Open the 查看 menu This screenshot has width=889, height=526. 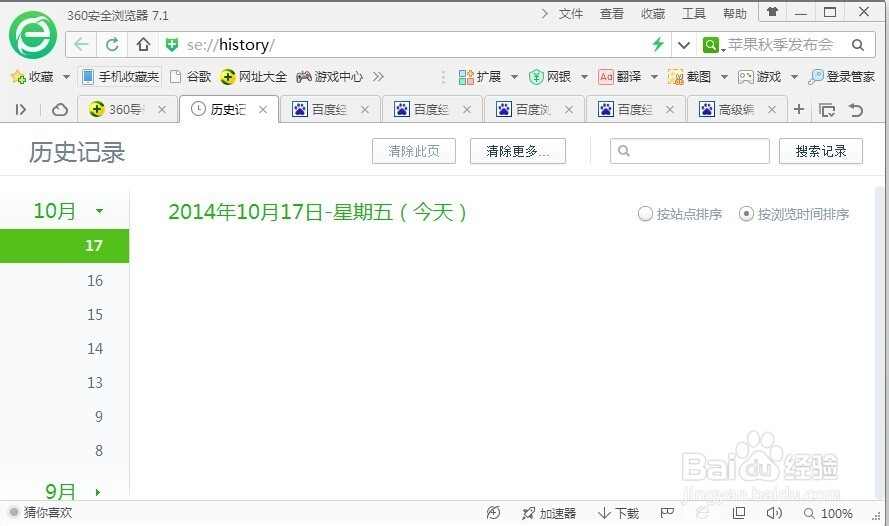coord(612,14)
